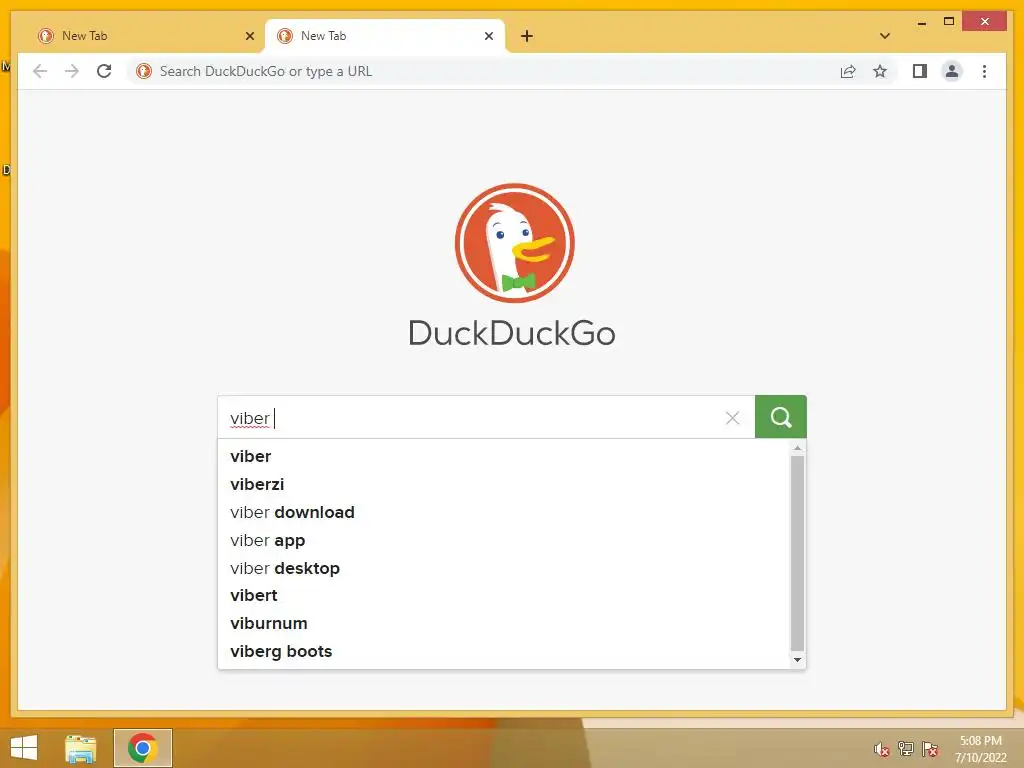
Task: Open the network tray icon
Action: pyautogui.click(x=905, y=749)
